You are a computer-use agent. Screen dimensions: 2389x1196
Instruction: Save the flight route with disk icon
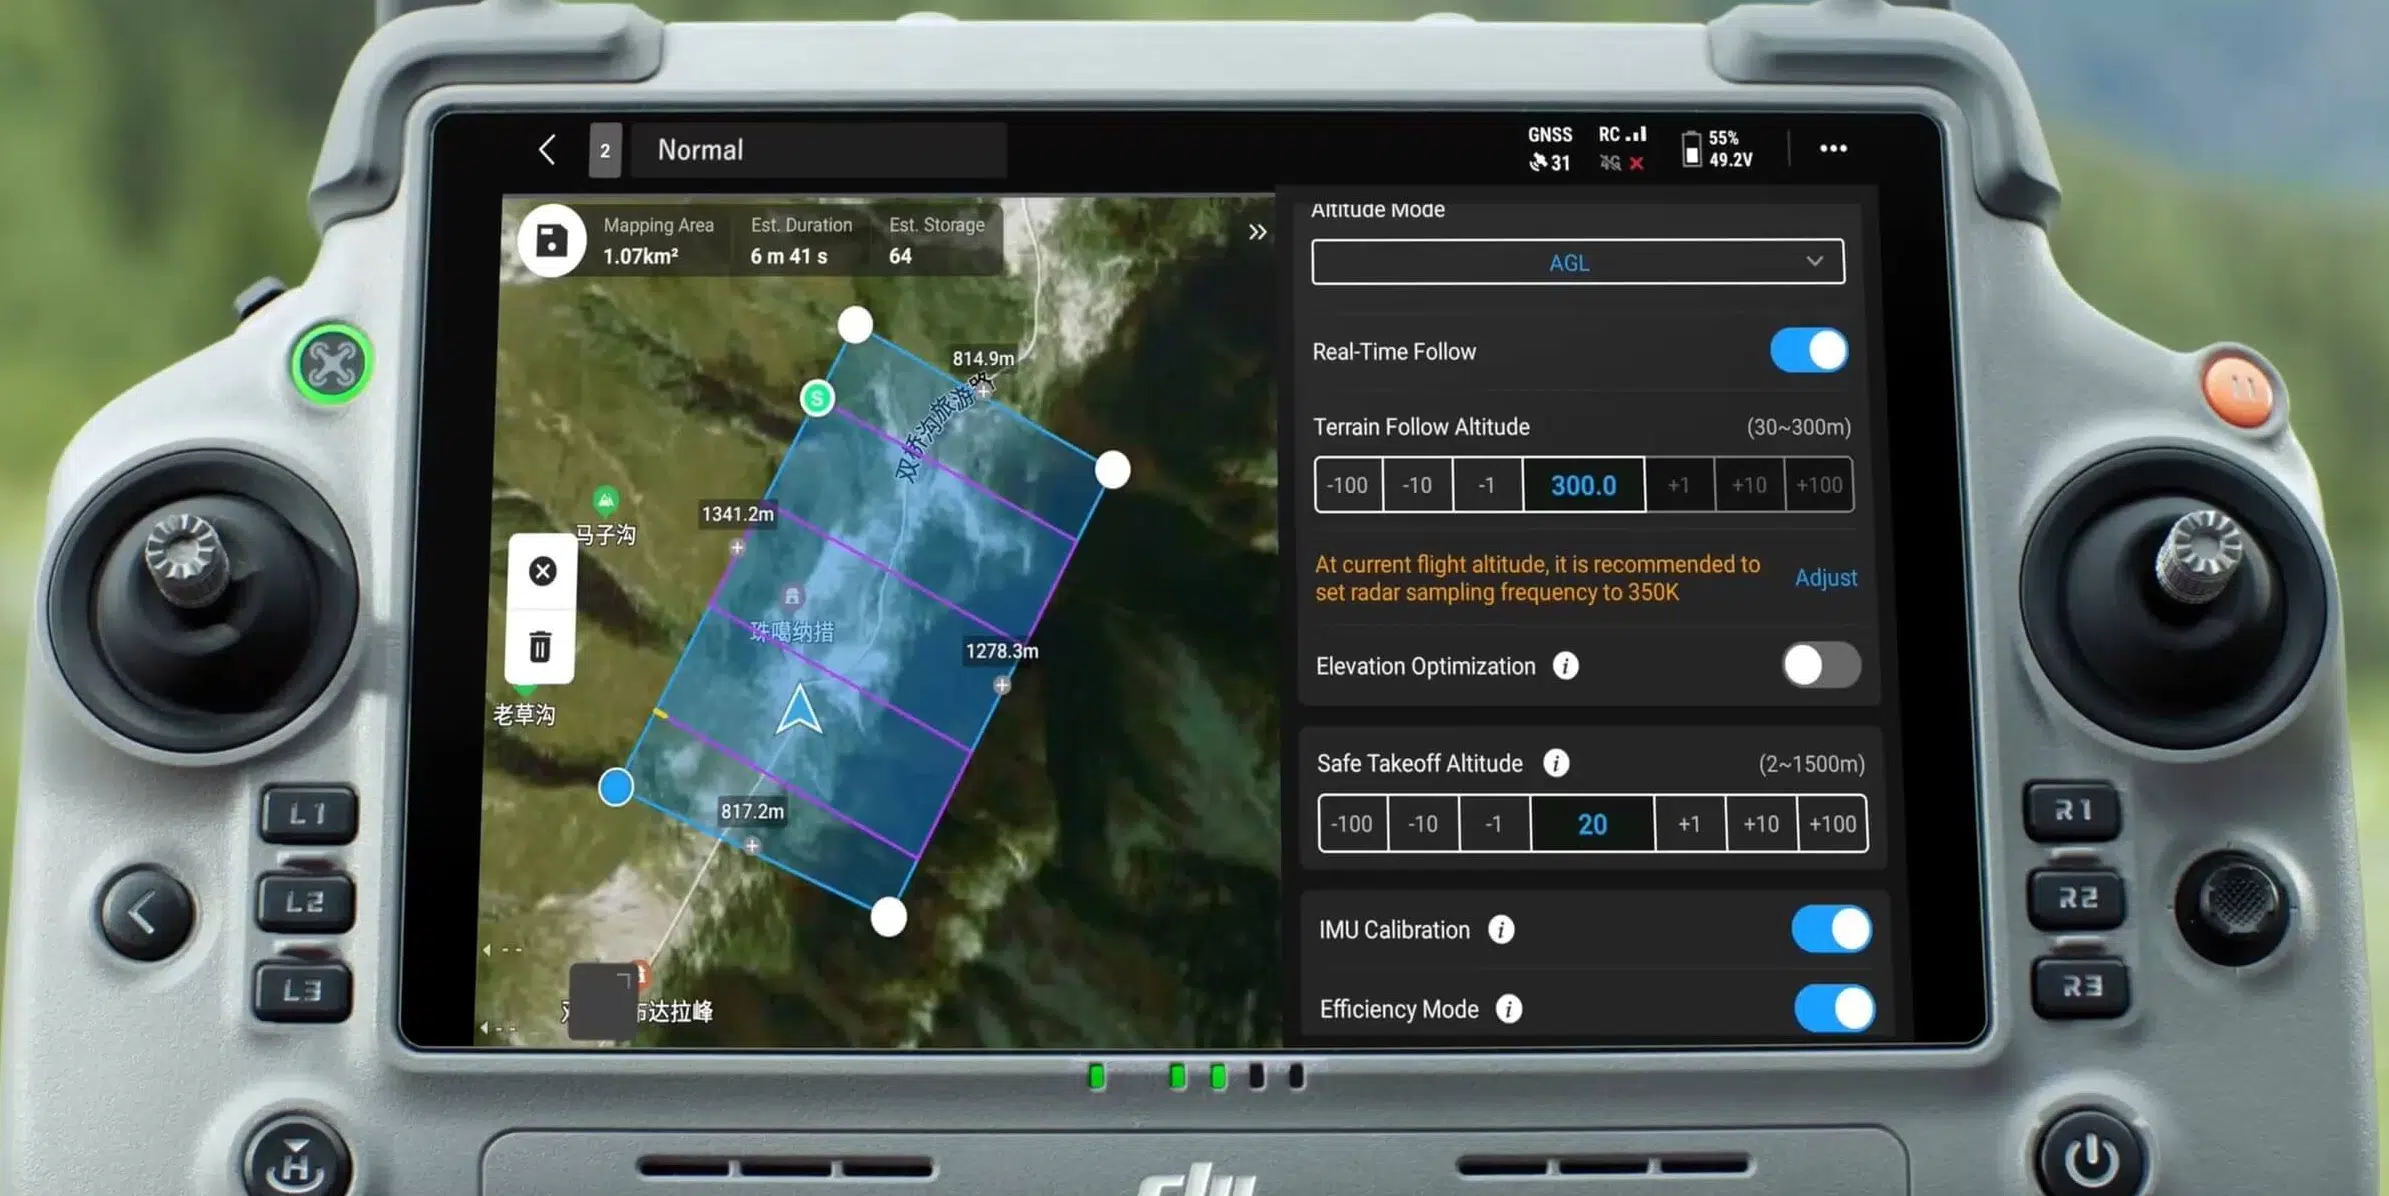(551, 240)
